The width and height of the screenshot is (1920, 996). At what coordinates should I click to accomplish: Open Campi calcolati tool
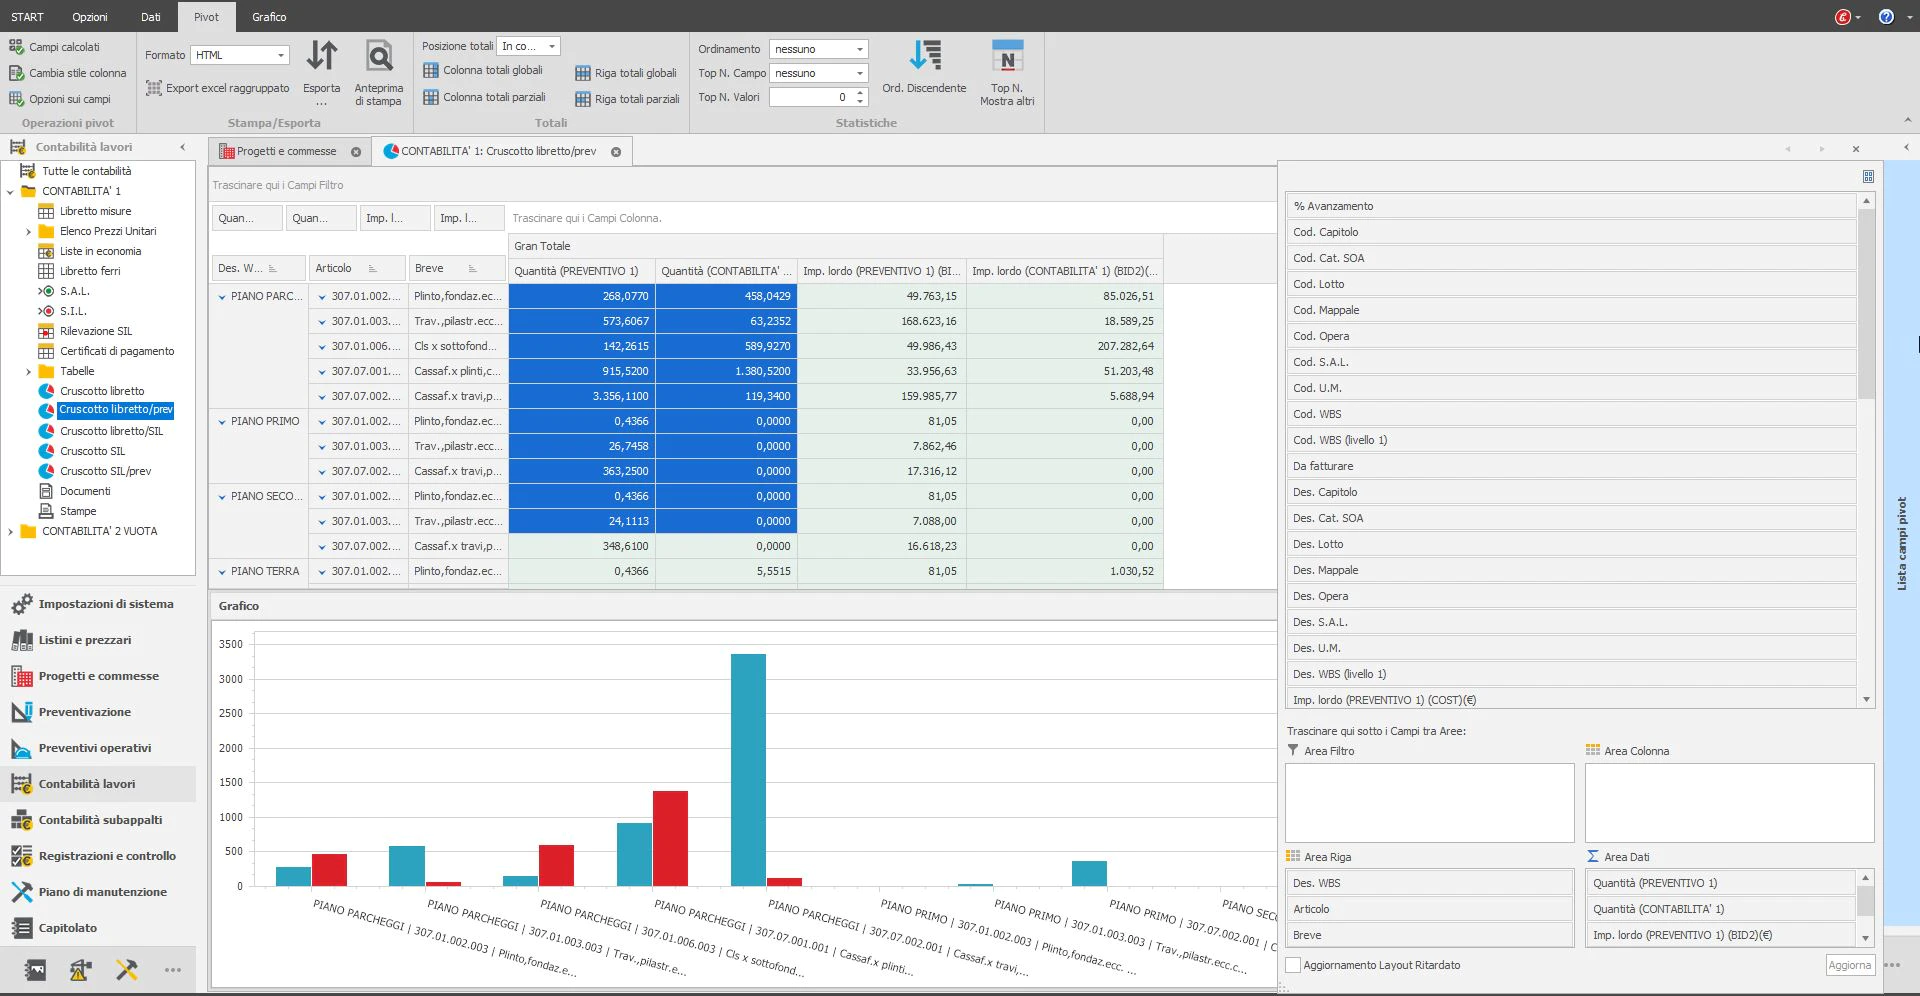click(x=54, y=47)
